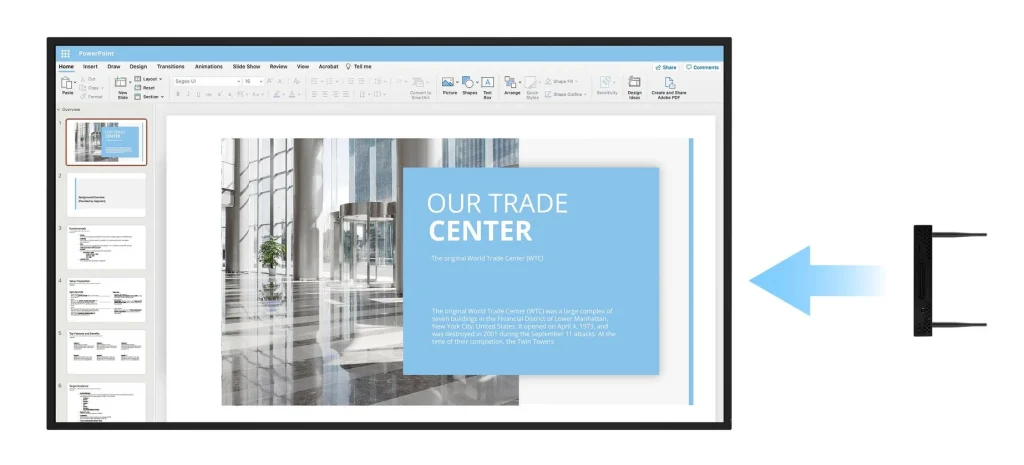Expand the Layout dropdown
This screenshot has width=1024, height=465.
click(x=148, y=79)
